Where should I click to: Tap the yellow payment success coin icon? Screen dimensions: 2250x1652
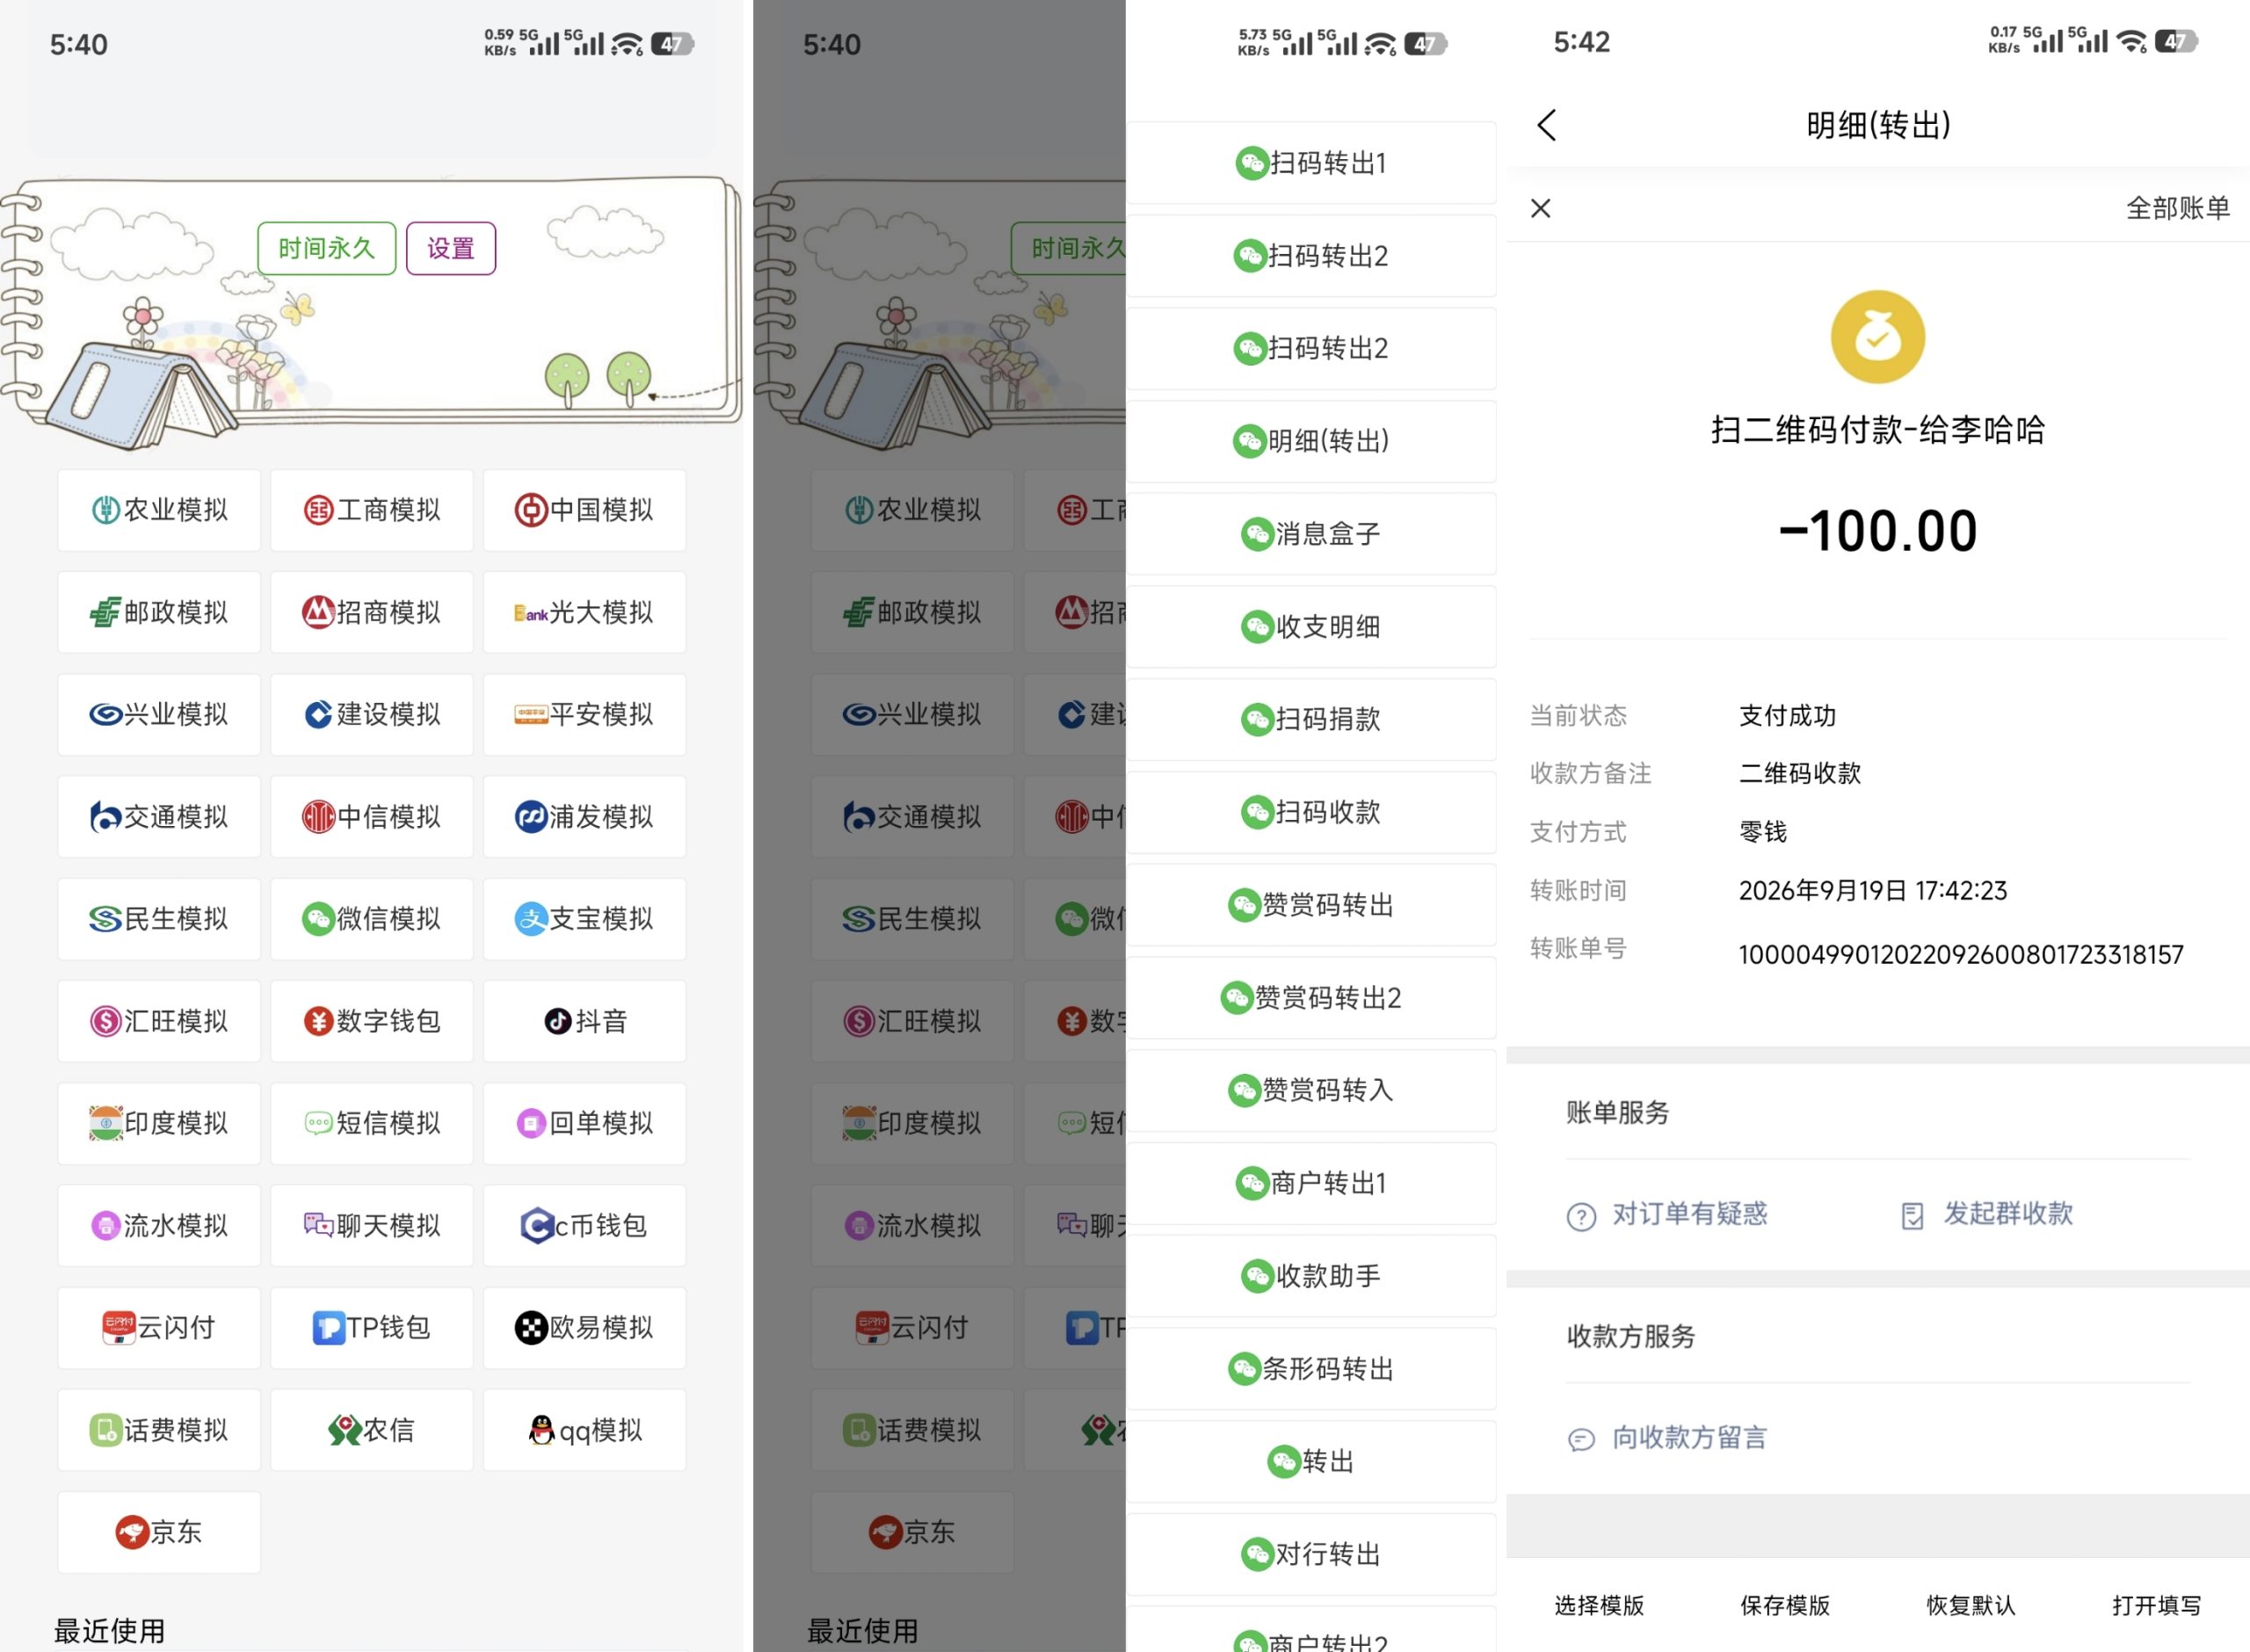pos(1877,337)
